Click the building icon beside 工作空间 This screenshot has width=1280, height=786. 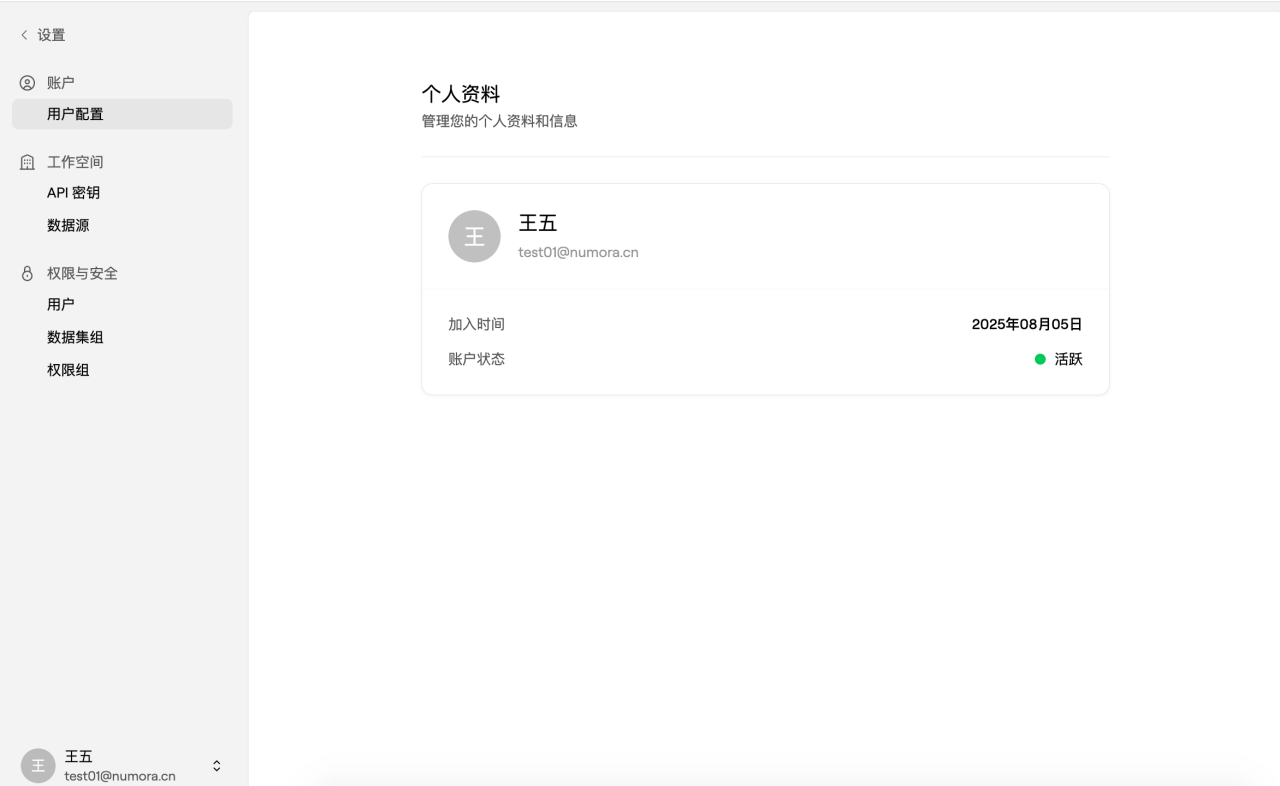(25, 161)
